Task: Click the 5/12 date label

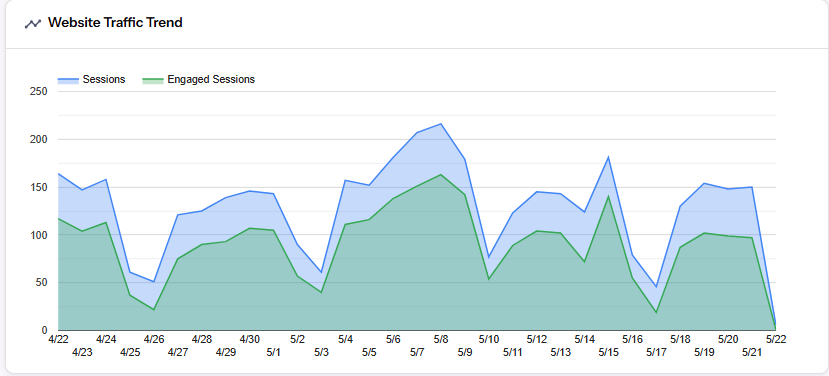Action: [x=537, y=340]
